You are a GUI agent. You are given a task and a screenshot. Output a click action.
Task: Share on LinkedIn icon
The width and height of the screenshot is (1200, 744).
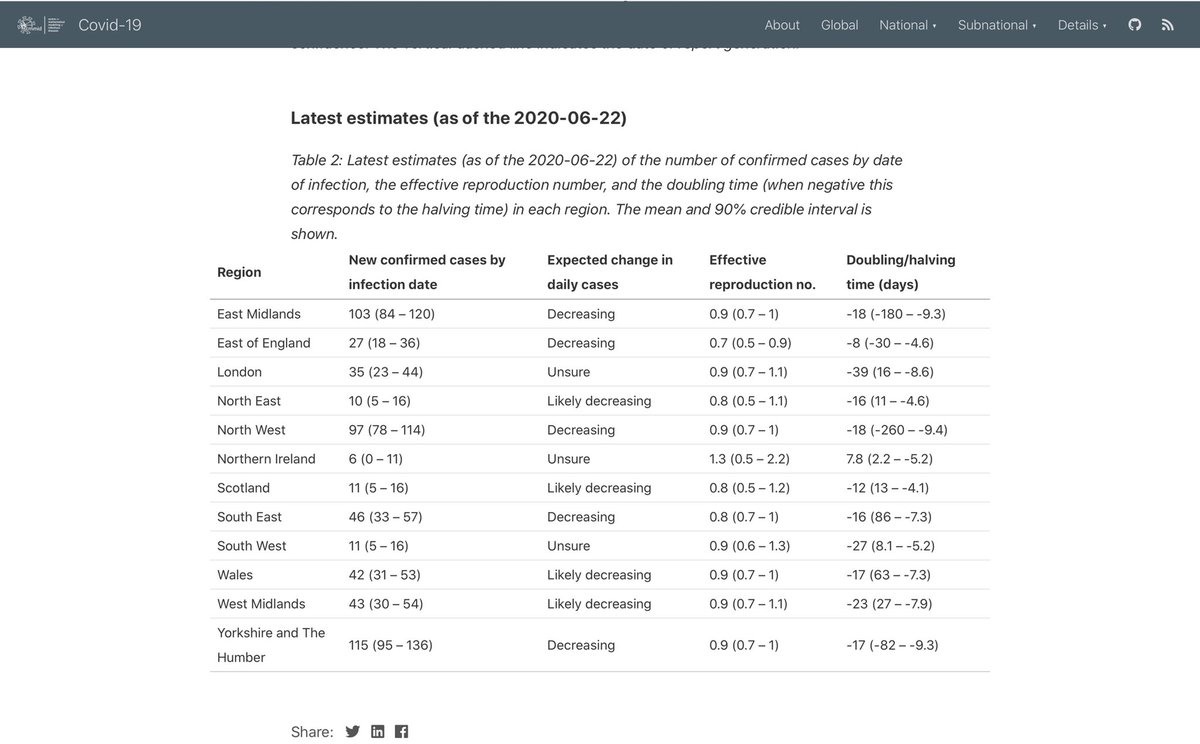point(377,731)
